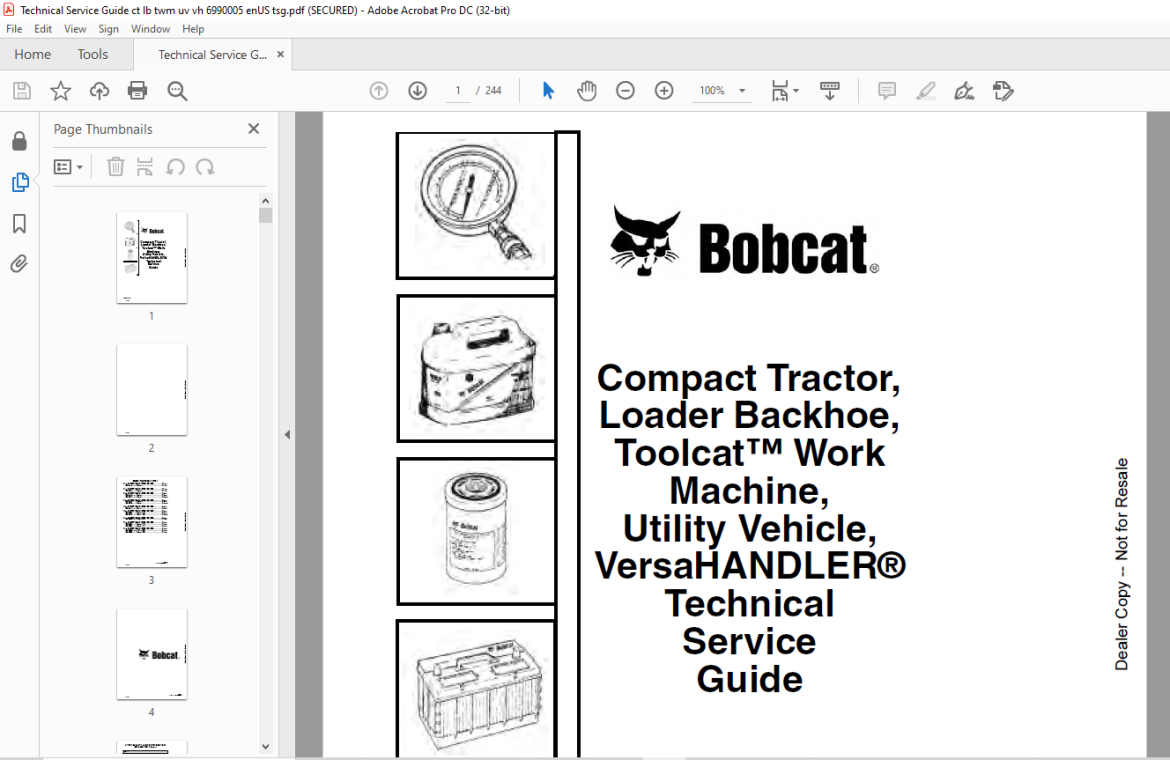Collapse the navigation pane with arrow

click(x=287, y=435)
